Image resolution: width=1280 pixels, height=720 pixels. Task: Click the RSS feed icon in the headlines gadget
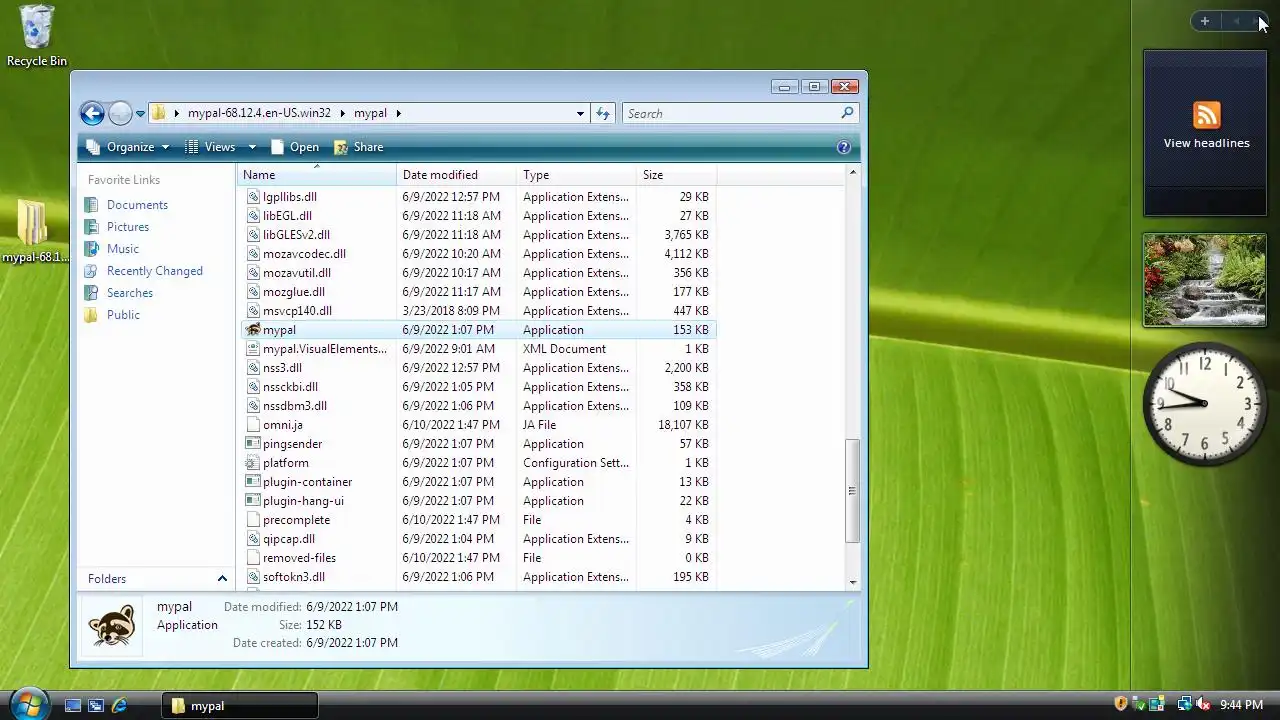[x=1206, y=115]
